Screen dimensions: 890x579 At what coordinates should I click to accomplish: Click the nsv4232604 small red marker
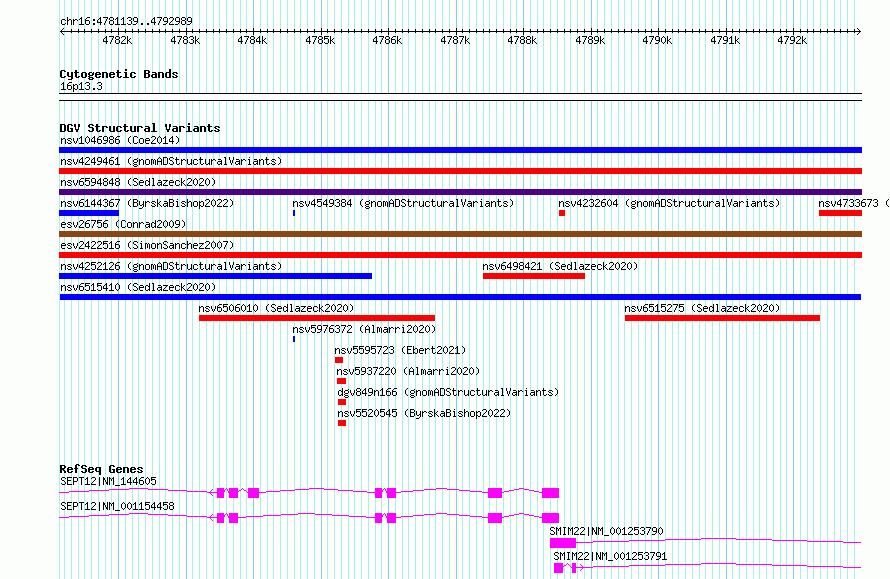562,213
